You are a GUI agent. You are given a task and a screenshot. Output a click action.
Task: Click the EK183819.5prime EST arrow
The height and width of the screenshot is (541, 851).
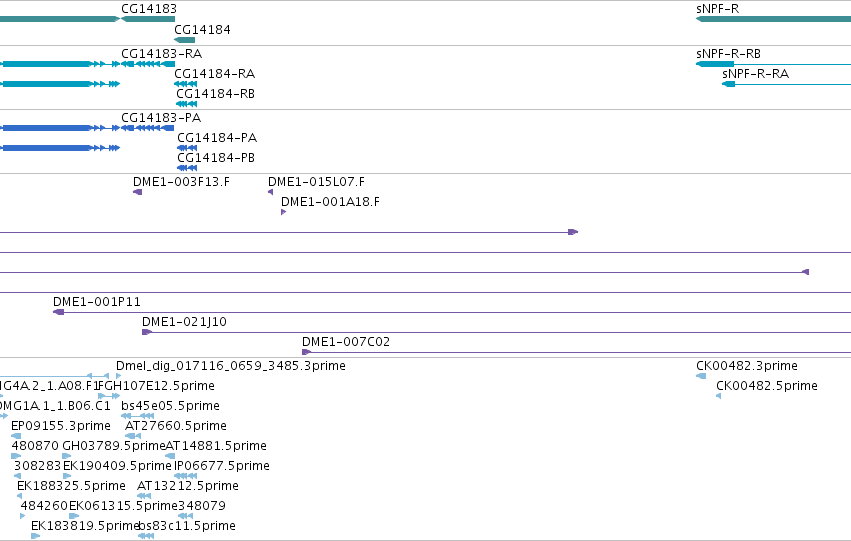pyautogui.click(x=35, y=536)
